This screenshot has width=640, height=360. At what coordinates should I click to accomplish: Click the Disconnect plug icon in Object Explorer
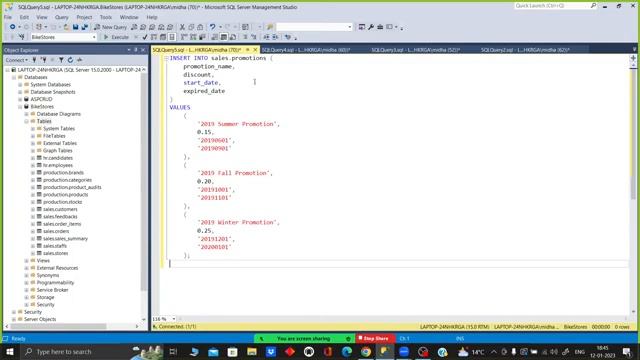pyautogui.click(x=43, y=60)
